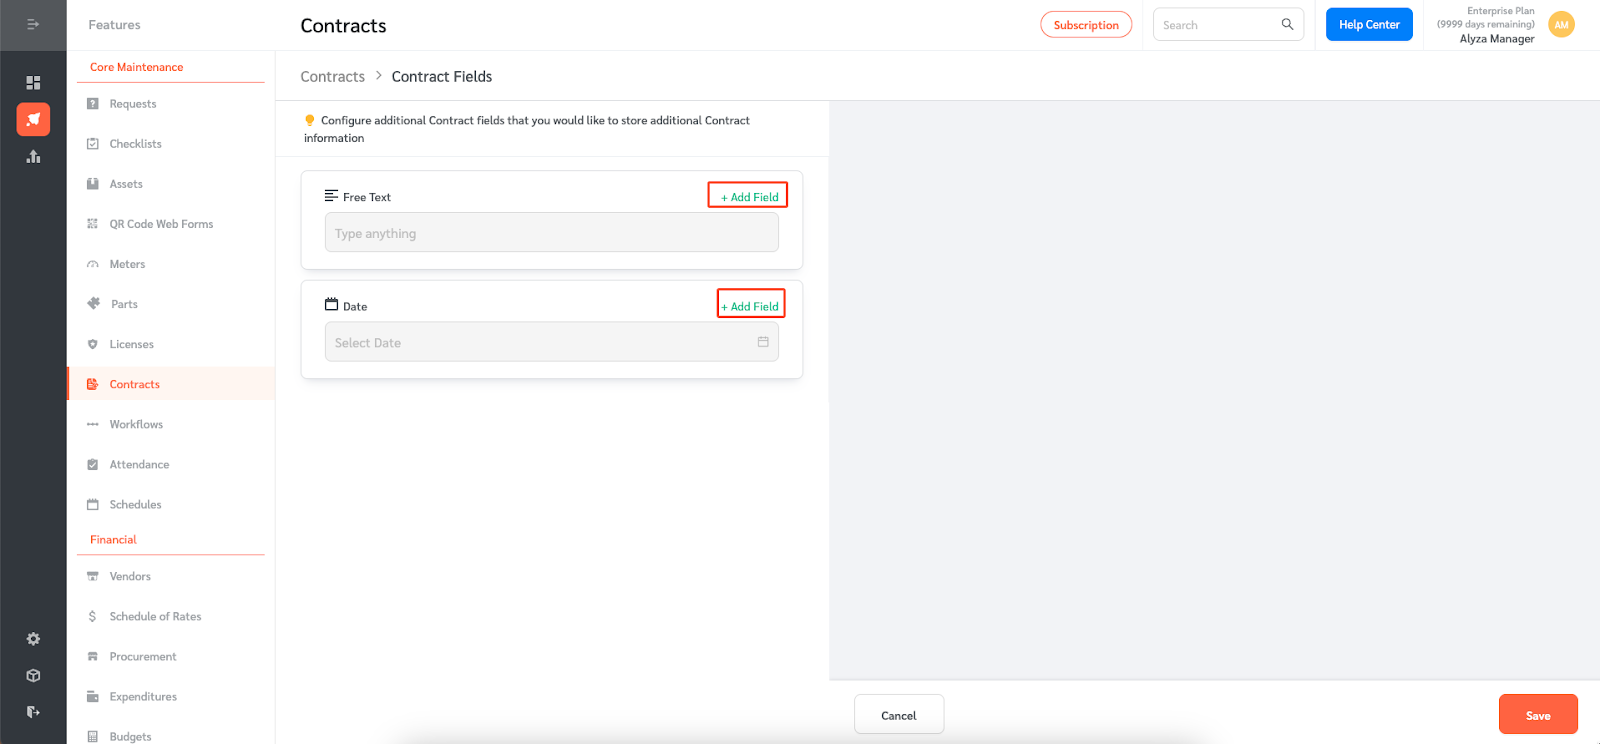This screenshot has height=744, width=1600.
Task: Focus the Type anything text field
Action: (x=551, y=233)
